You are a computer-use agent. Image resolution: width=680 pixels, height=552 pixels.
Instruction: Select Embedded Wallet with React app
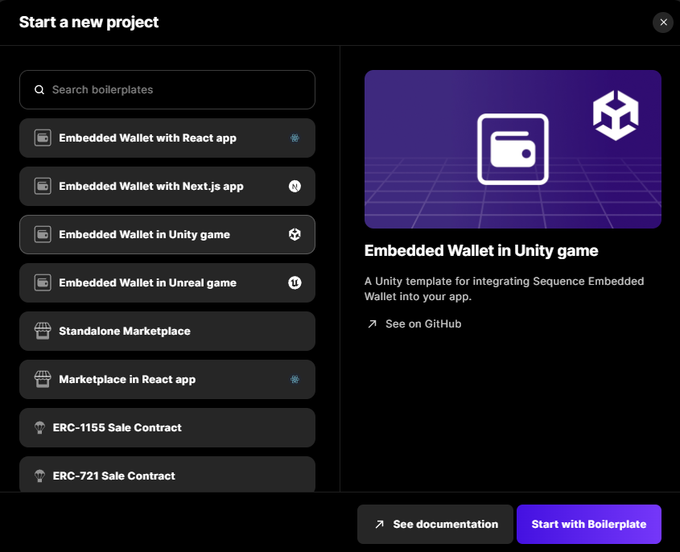167,138
